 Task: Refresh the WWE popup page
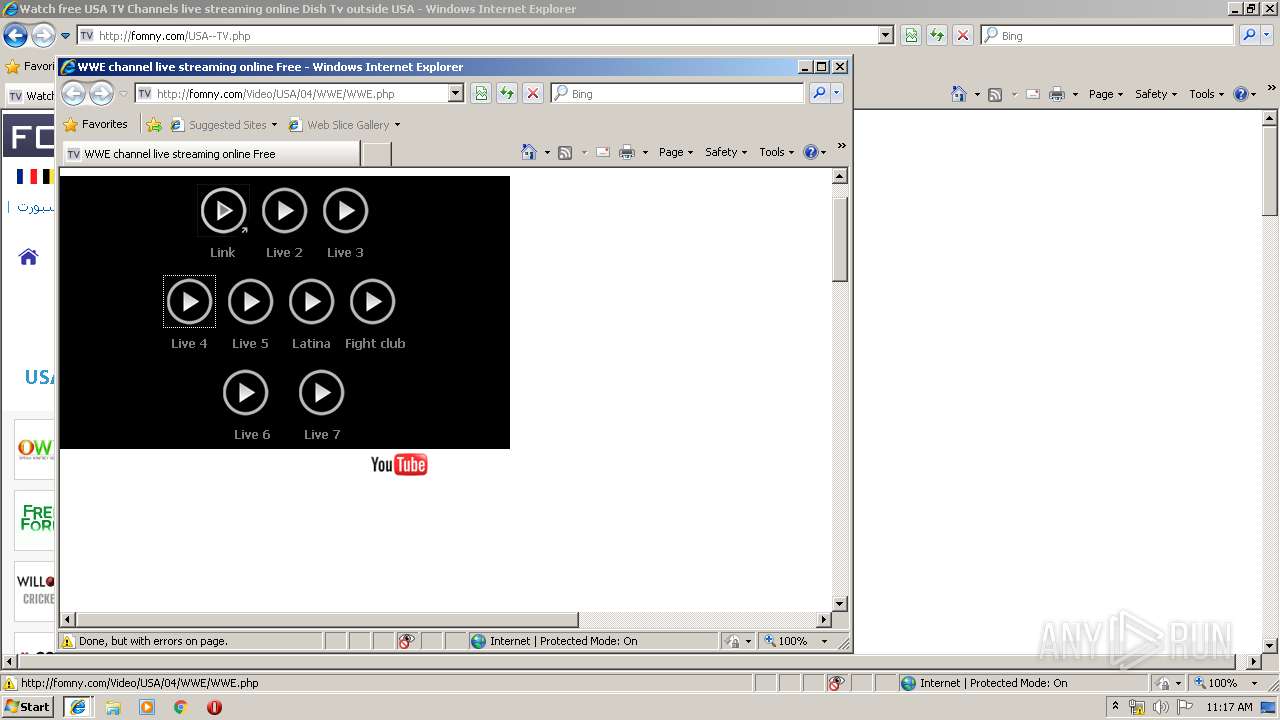(x=507, y=93)
